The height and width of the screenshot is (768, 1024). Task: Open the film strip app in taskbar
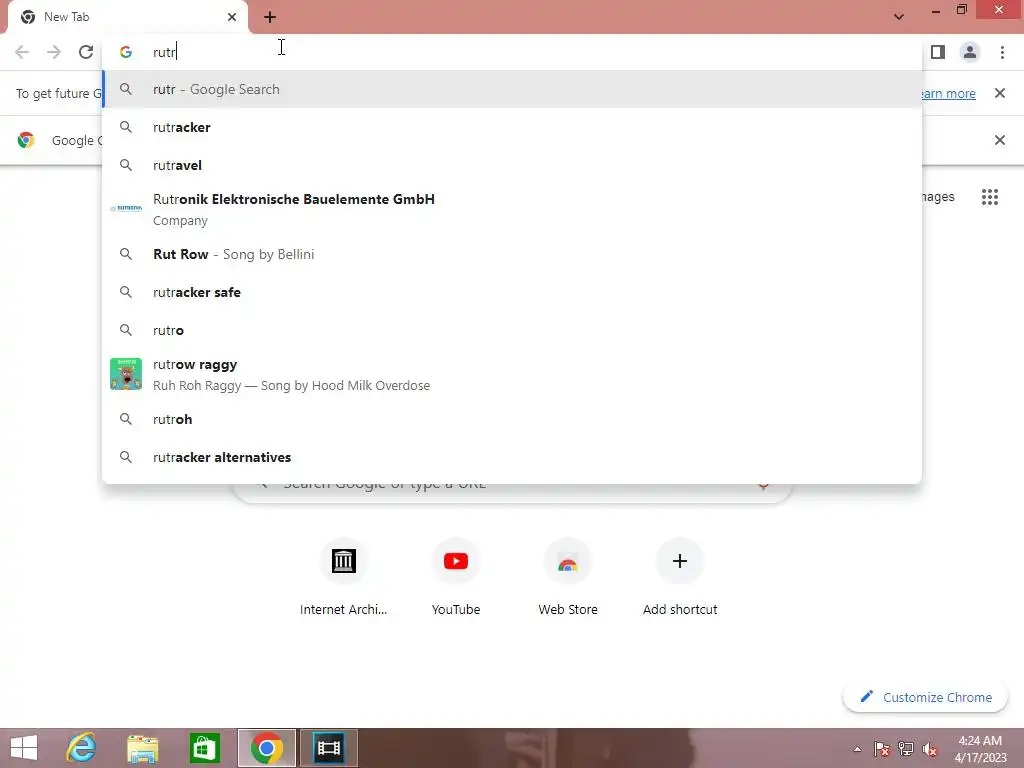click(328, 748)
